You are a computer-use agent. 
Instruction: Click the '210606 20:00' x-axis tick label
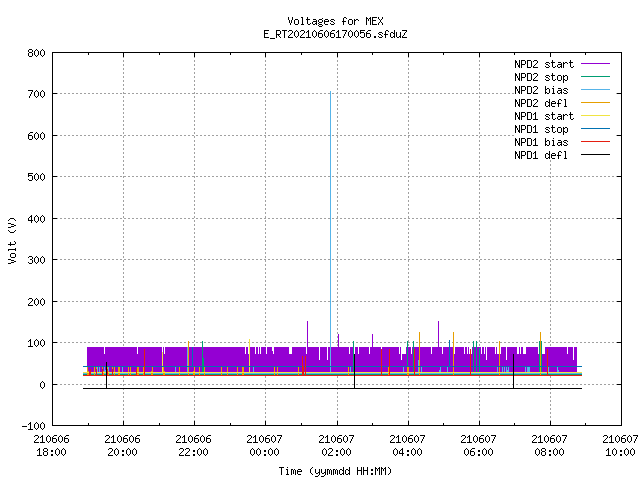pos(122,446)
